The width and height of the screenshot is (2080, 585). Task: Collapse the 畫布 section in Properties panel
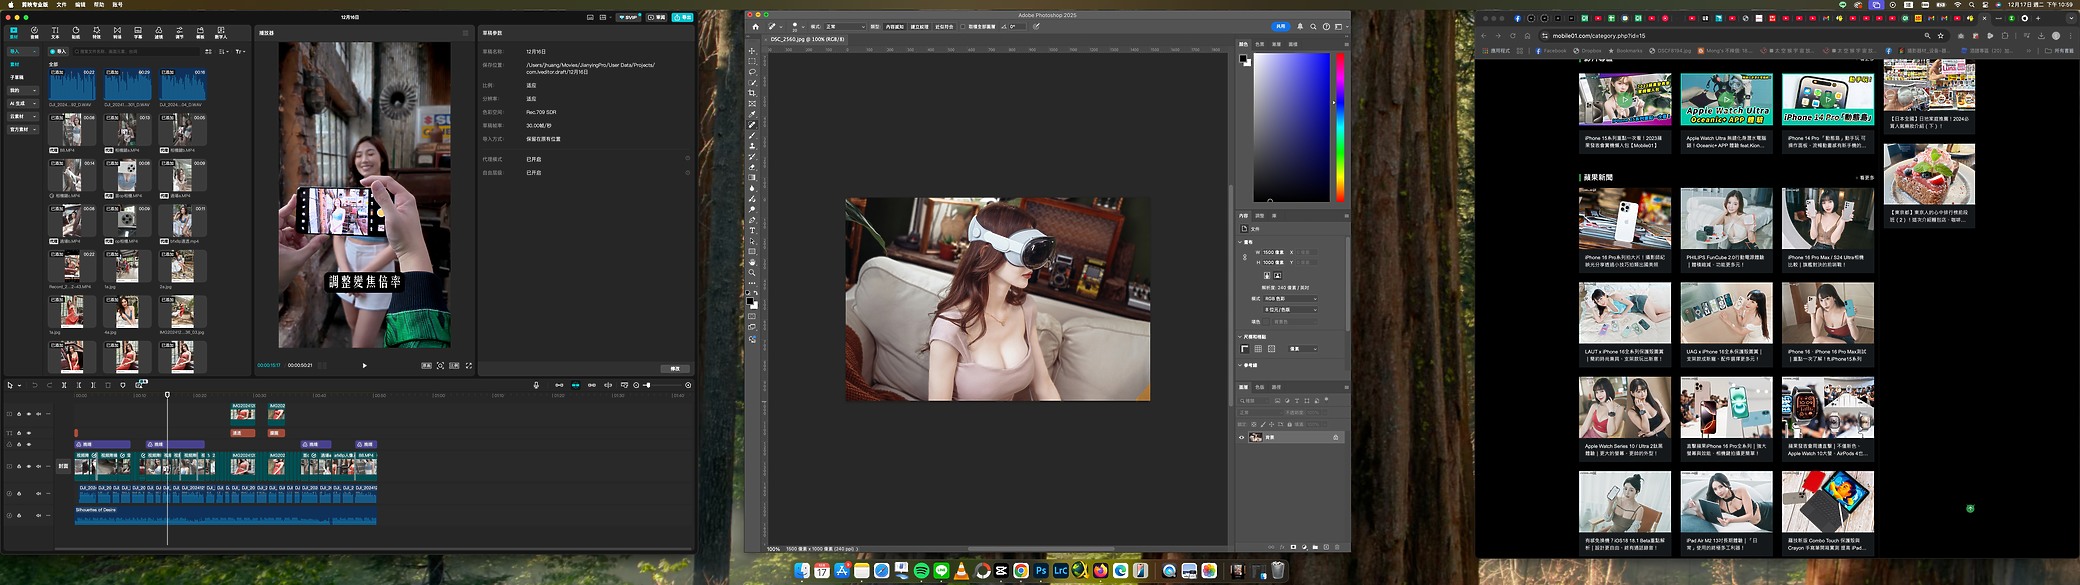1241,242
